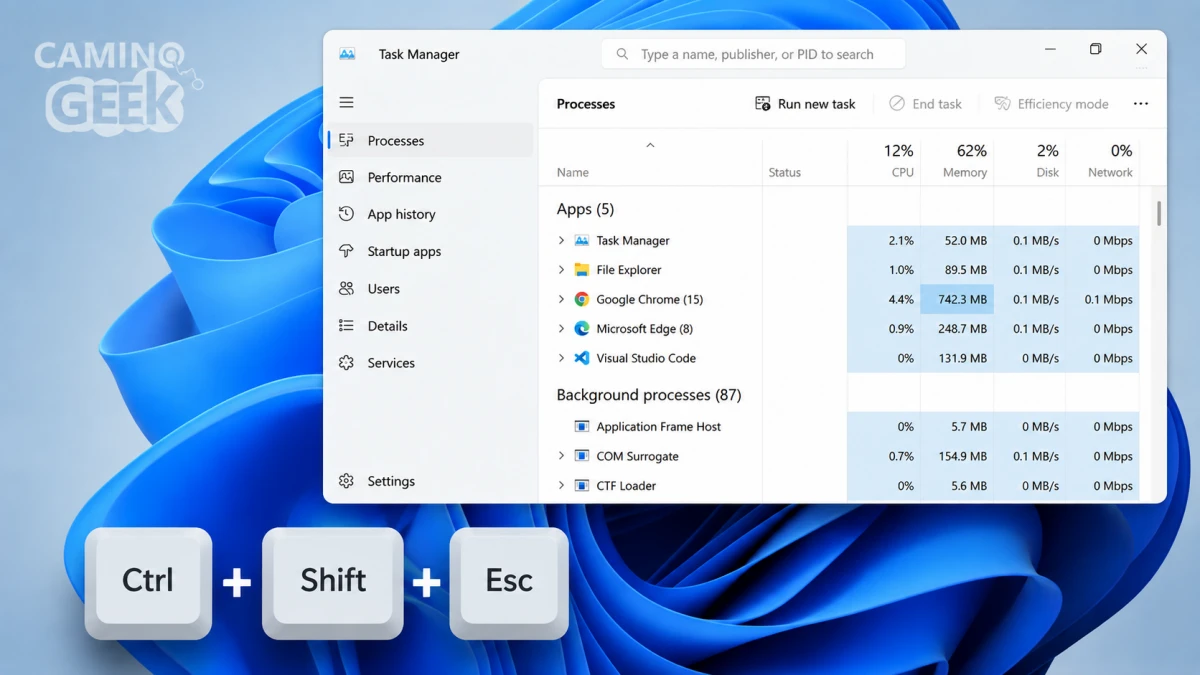1200x675 pixels.
Task: Expand the Visual Studio Code row
Action: click(x=561, y=358)
